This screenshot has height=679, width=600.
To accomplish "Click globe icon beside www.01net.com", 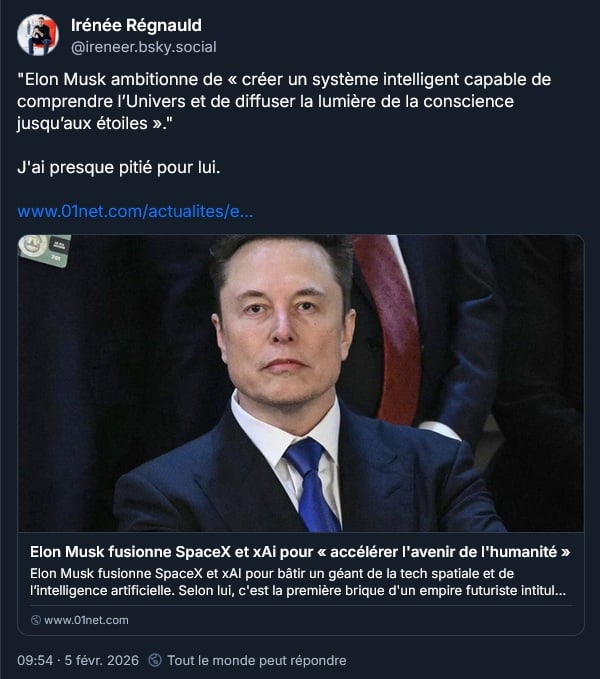I will (x=35, y=620).
